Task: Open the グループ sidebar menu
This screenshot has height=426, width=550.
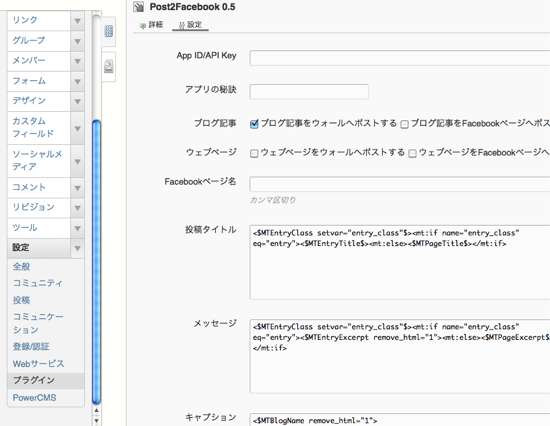Action: point(39,41)
